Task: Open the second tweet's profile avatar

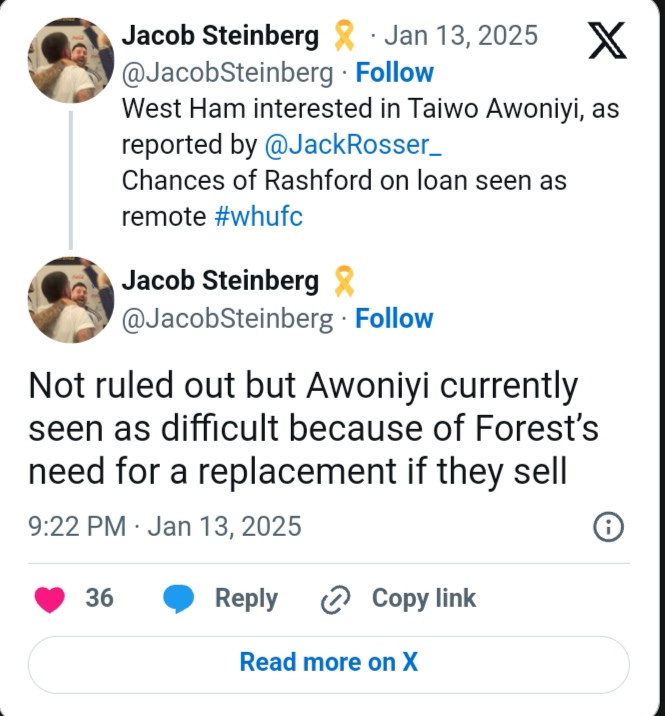Action: pyautogui.click(x=70, y=300)
